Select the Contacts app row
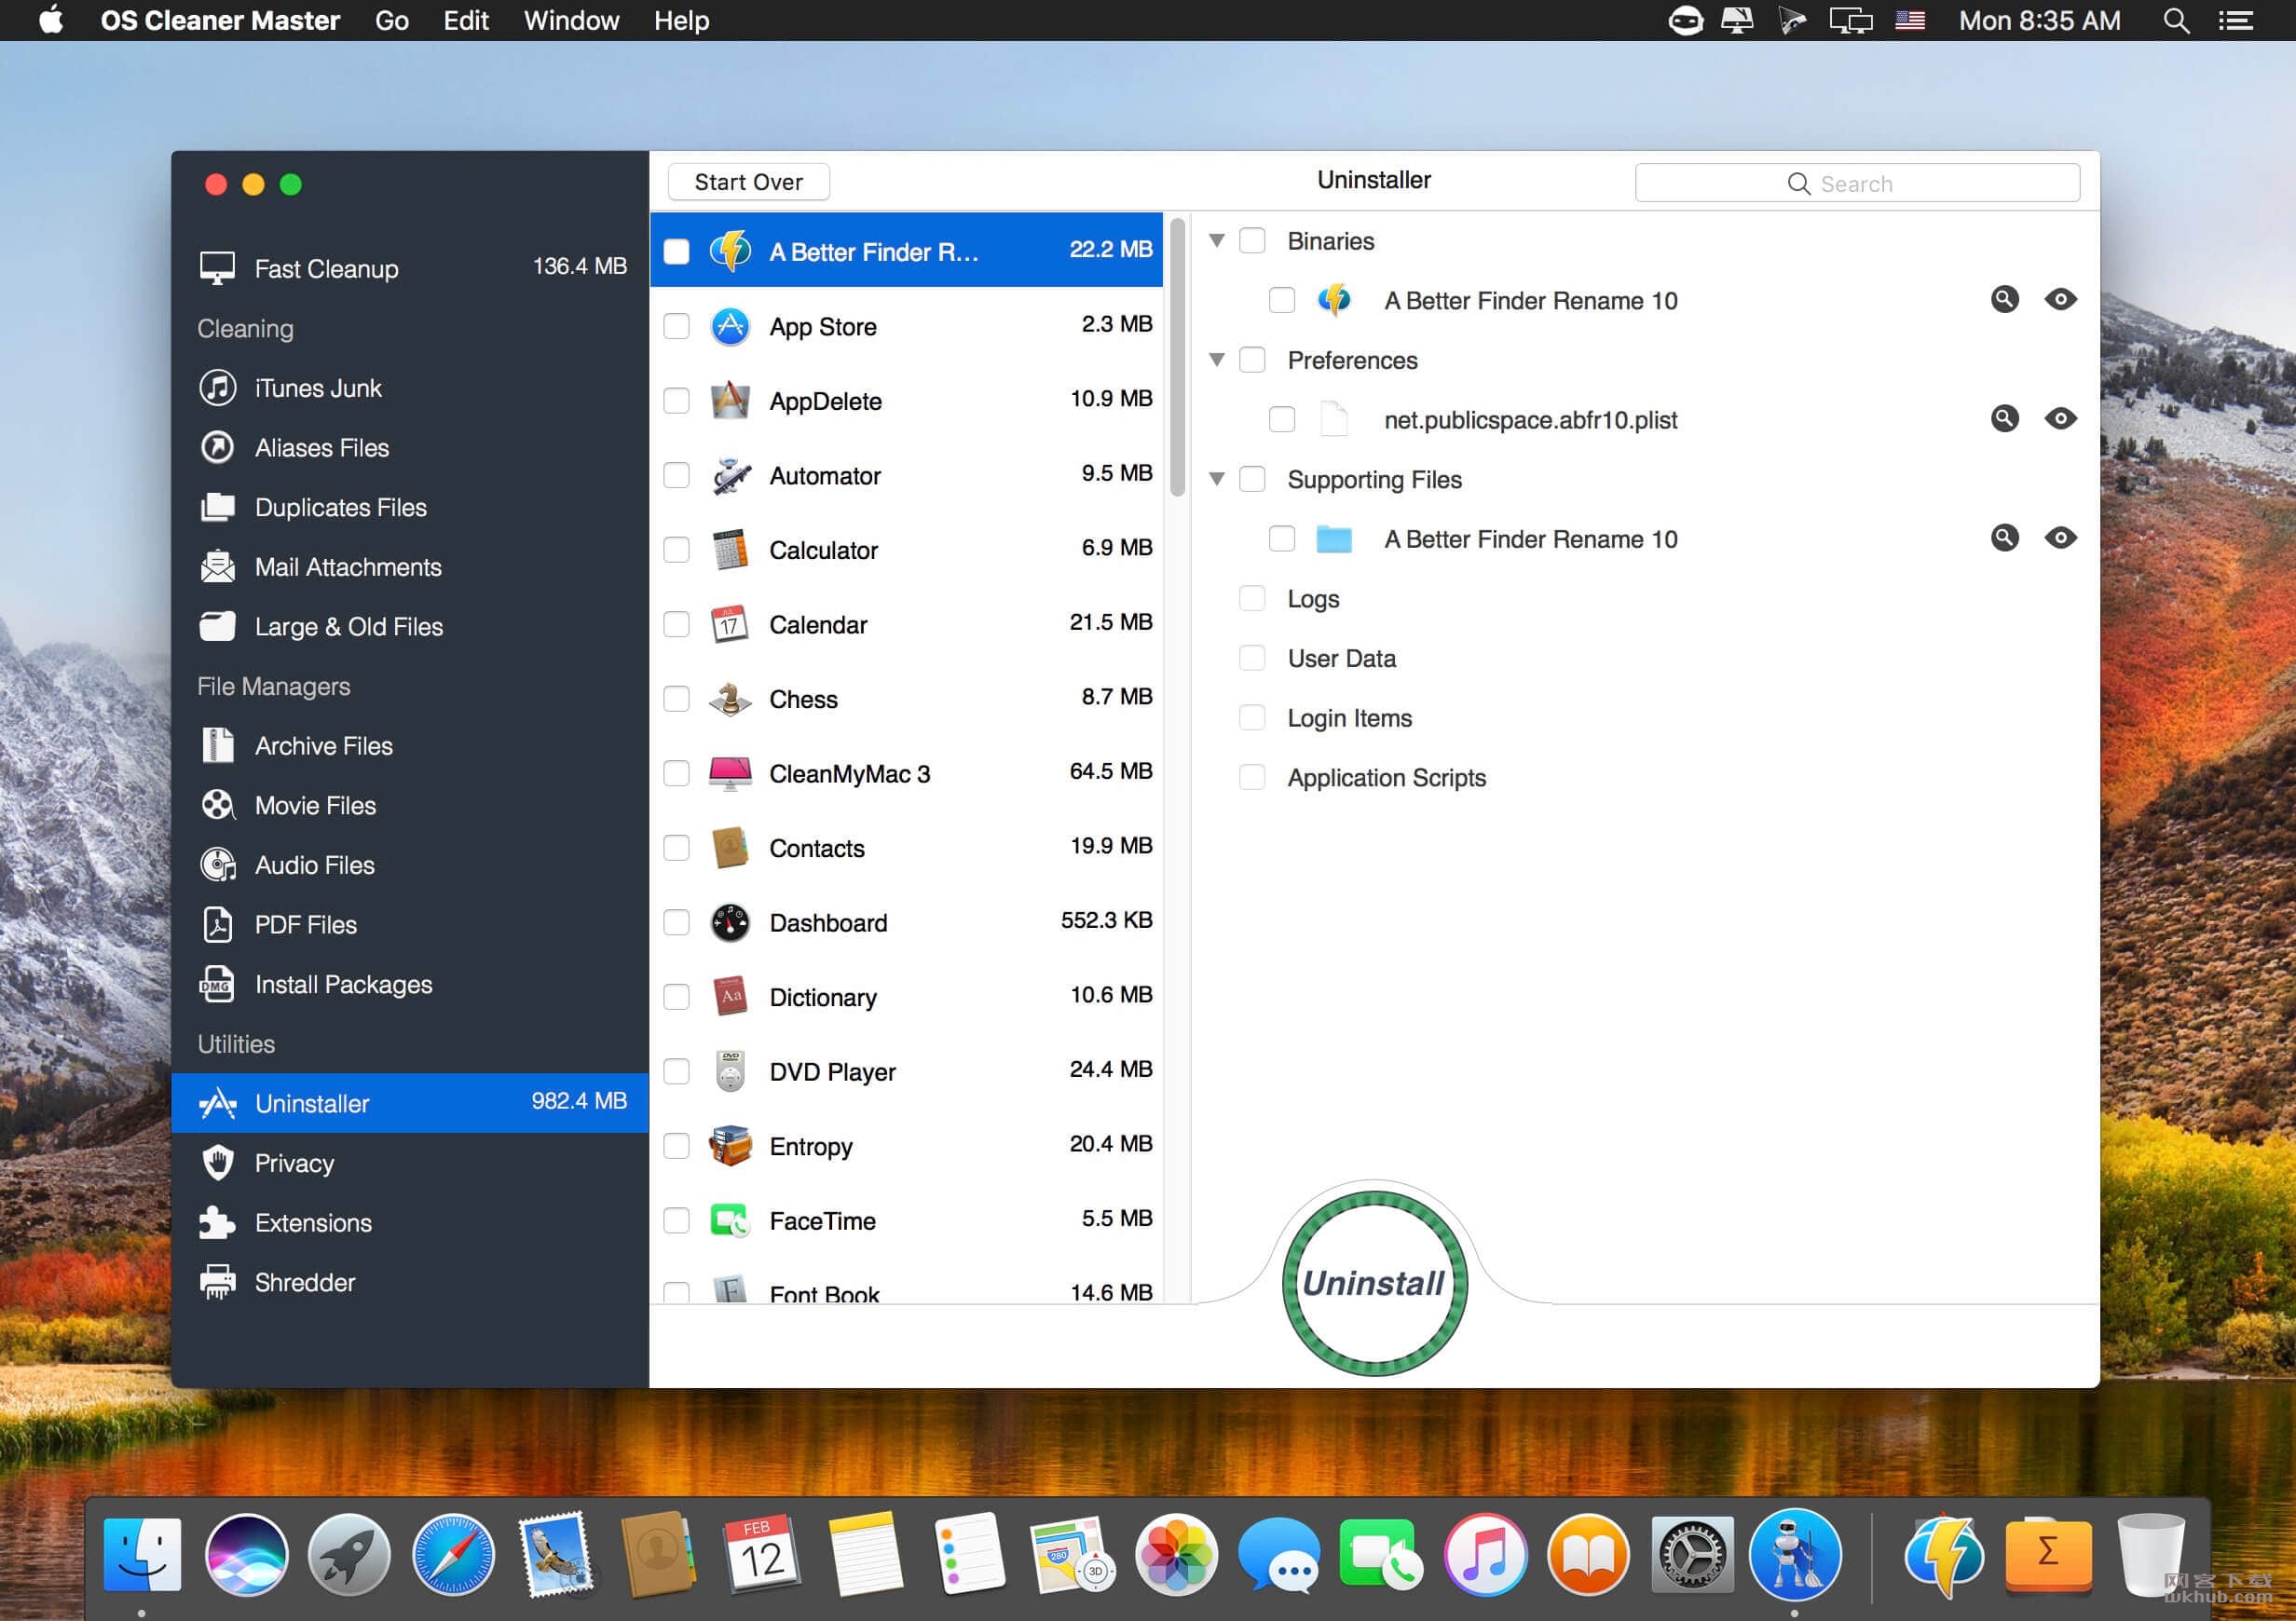This screenshot has width=2296, height=1621. point(906,848)
